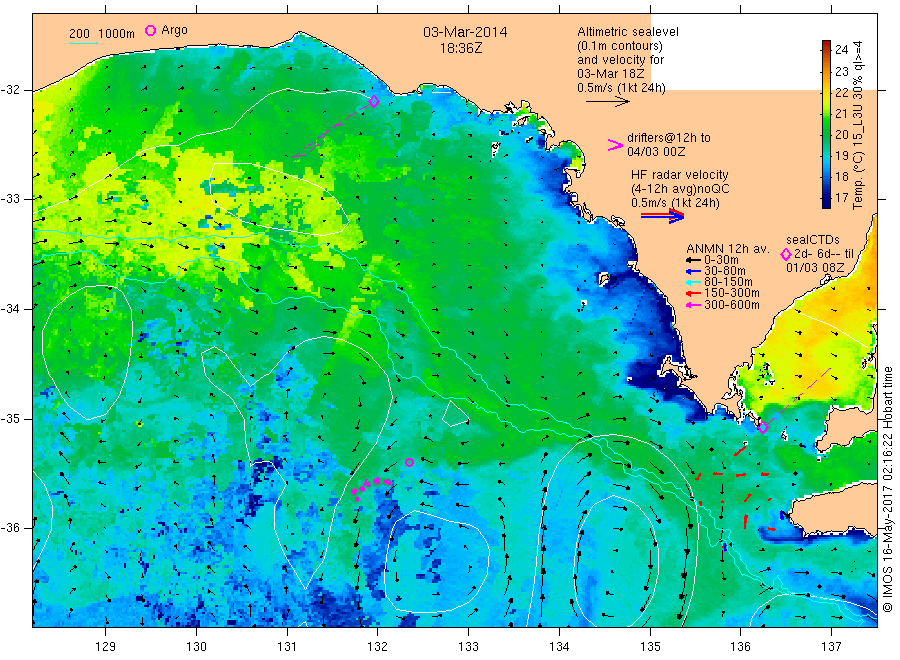Click the 132 longitude axis label

tap(377, 647)
